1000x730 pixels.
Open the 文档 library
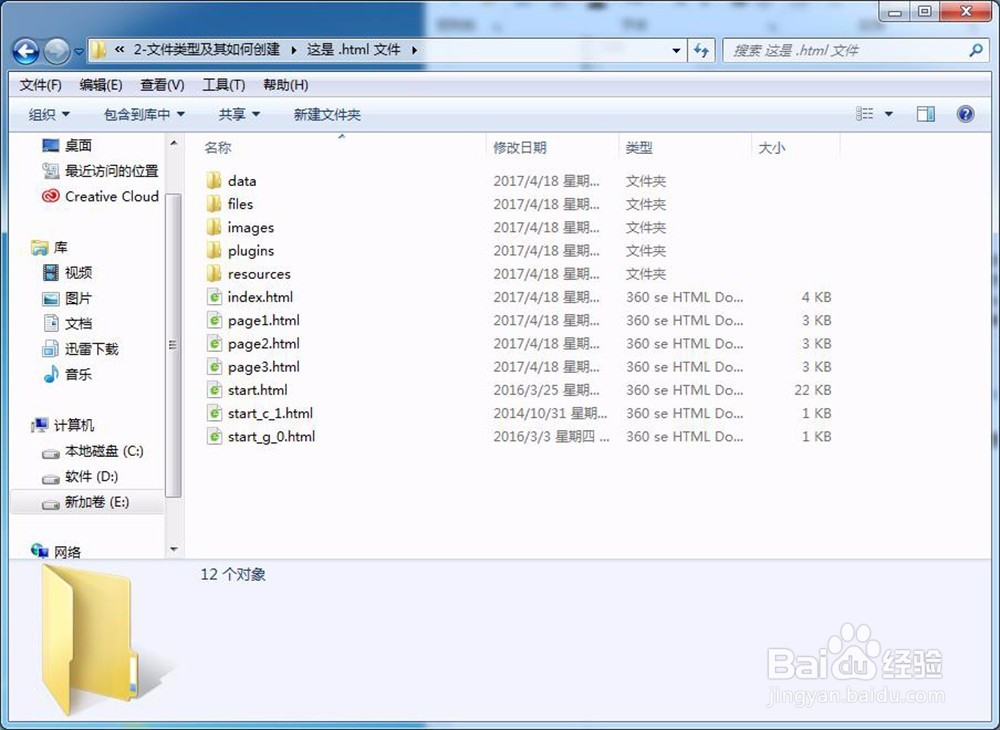(x=68, y=324)
